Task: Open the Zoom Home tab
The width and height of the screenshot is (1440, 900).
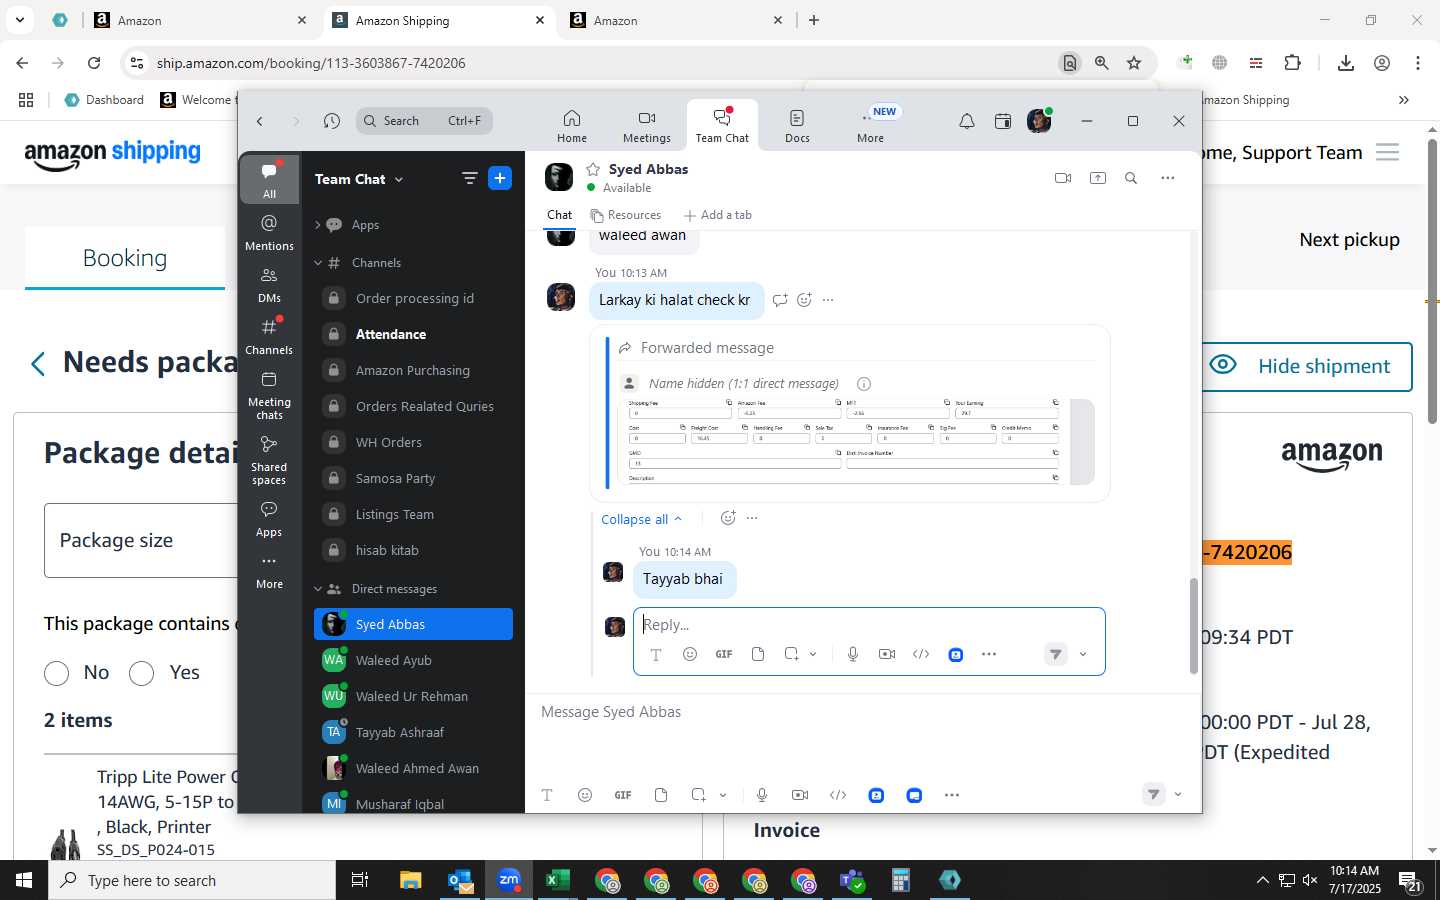Action: (x=572, y=126)
